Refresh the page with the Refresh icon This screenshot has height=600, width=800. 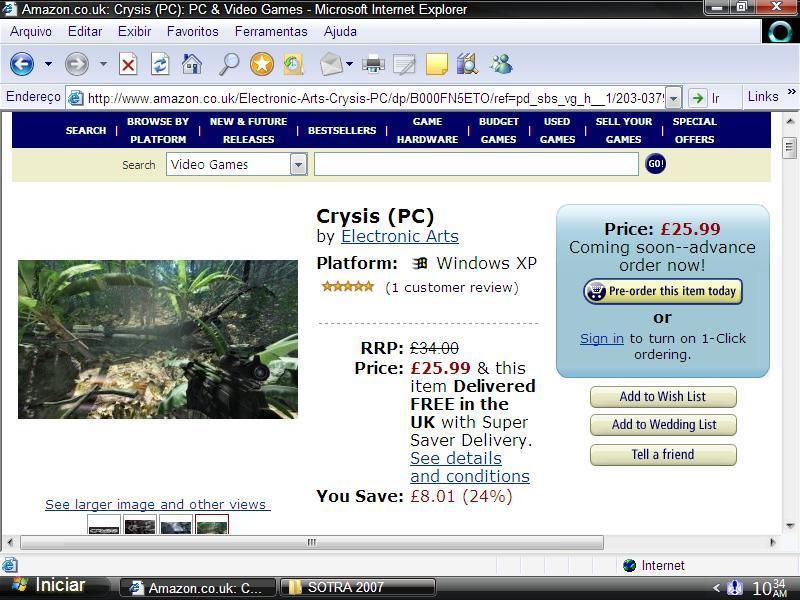[160, 64]
